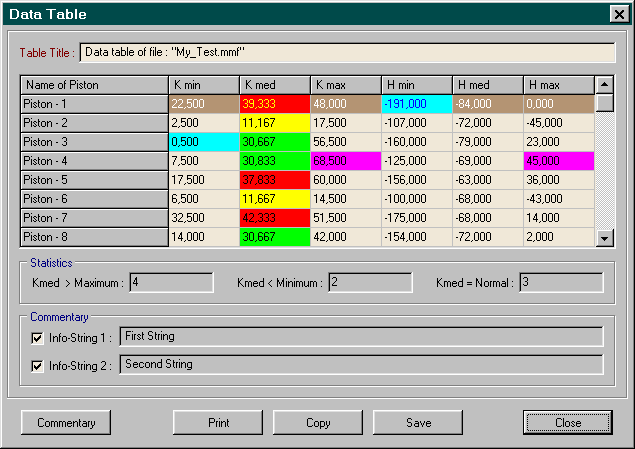The height and width of the screenshot is (449, 635).
Task: Click the Save button
Action: pyautogui.click(x=418, y=423)
